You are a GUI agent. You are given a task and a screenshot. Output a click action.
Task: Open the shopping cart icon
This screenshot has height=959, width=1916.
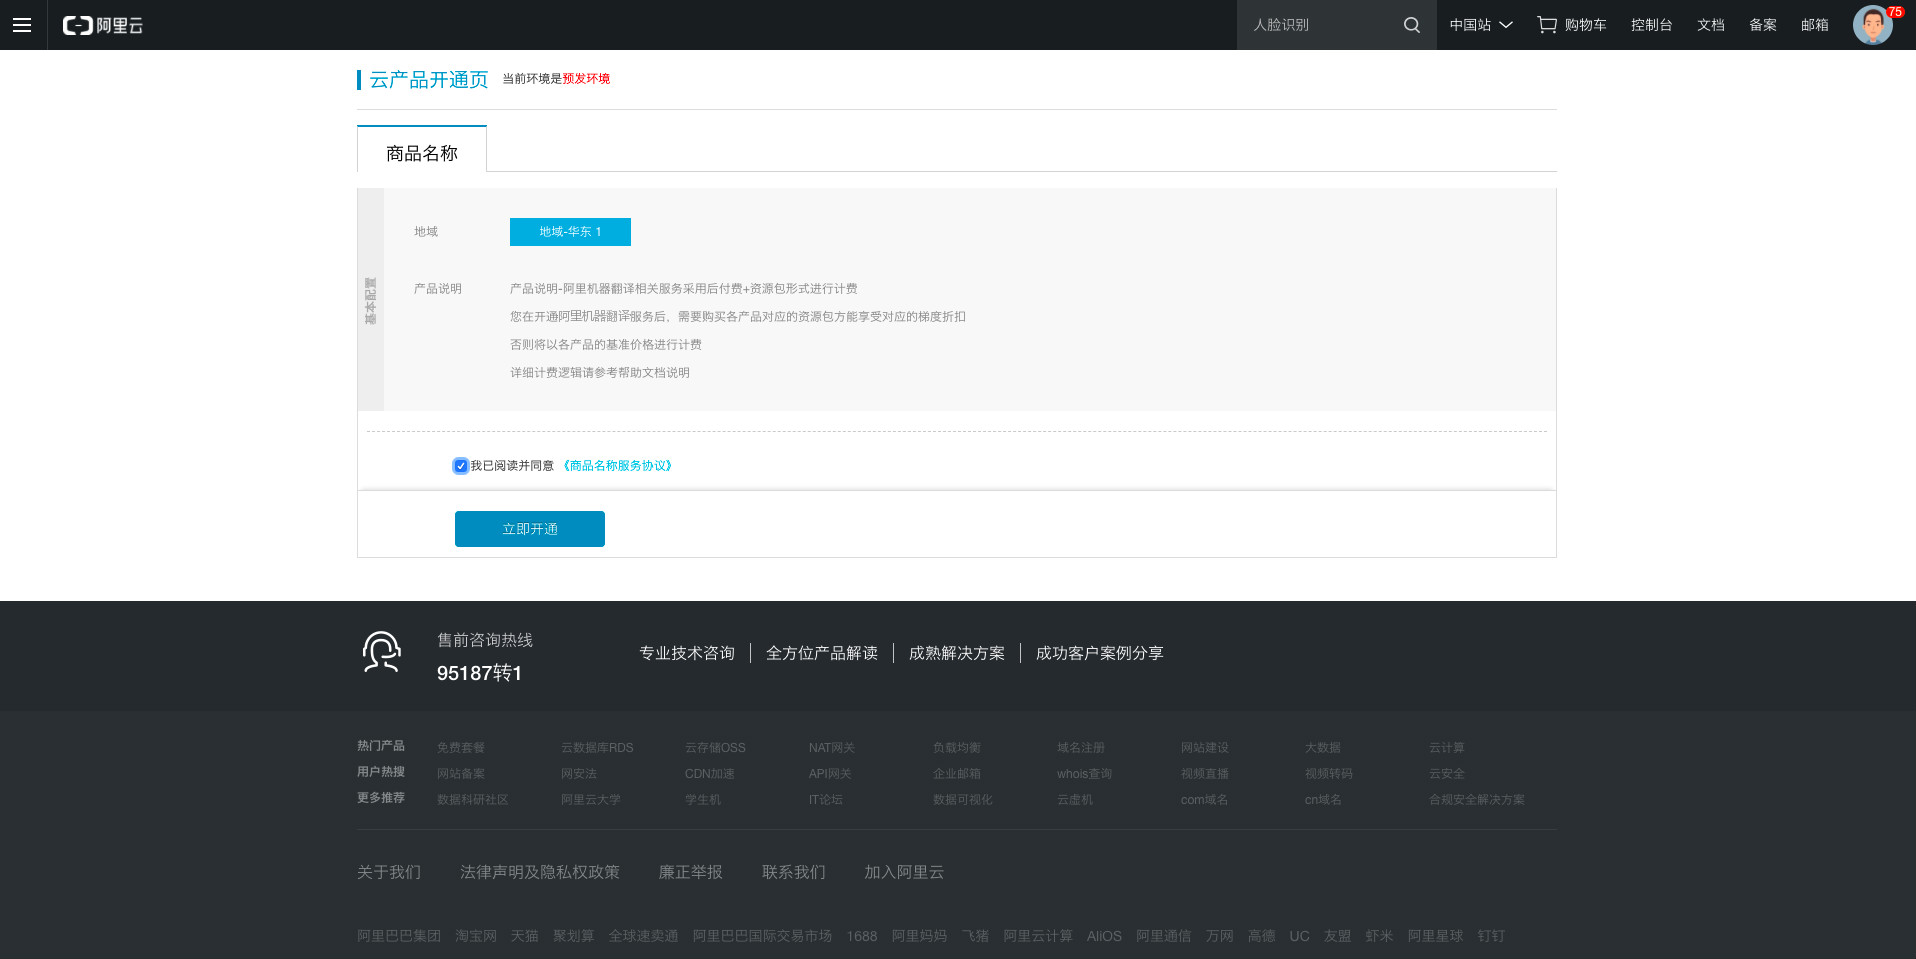[1547, 25]
